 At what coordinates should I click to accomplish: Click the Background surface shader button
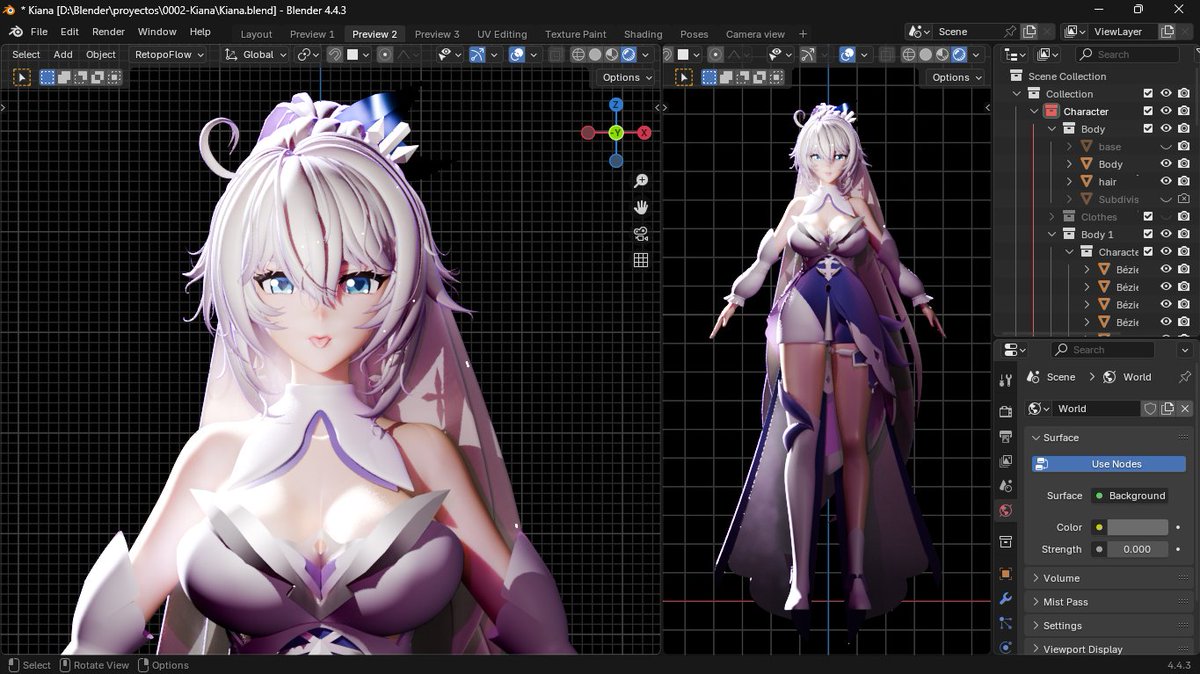tap(1128, 496)
